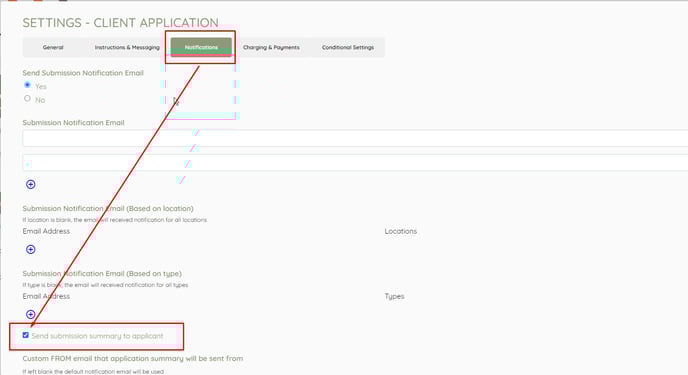
Task: Add type-based notification email row
Action: (31, 314)
